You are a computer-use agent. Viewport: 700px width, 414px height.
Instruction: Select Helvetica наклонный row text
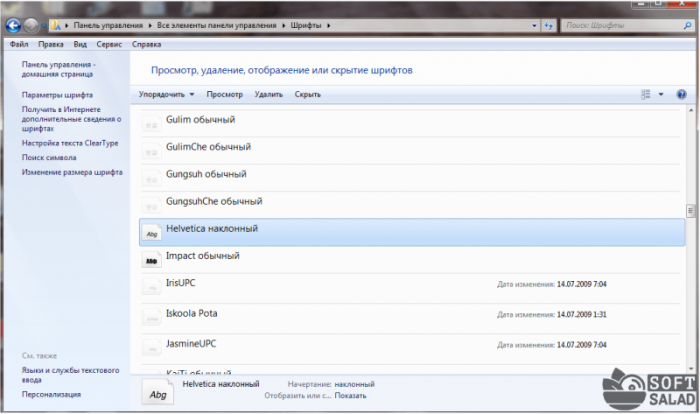(212, 229)
